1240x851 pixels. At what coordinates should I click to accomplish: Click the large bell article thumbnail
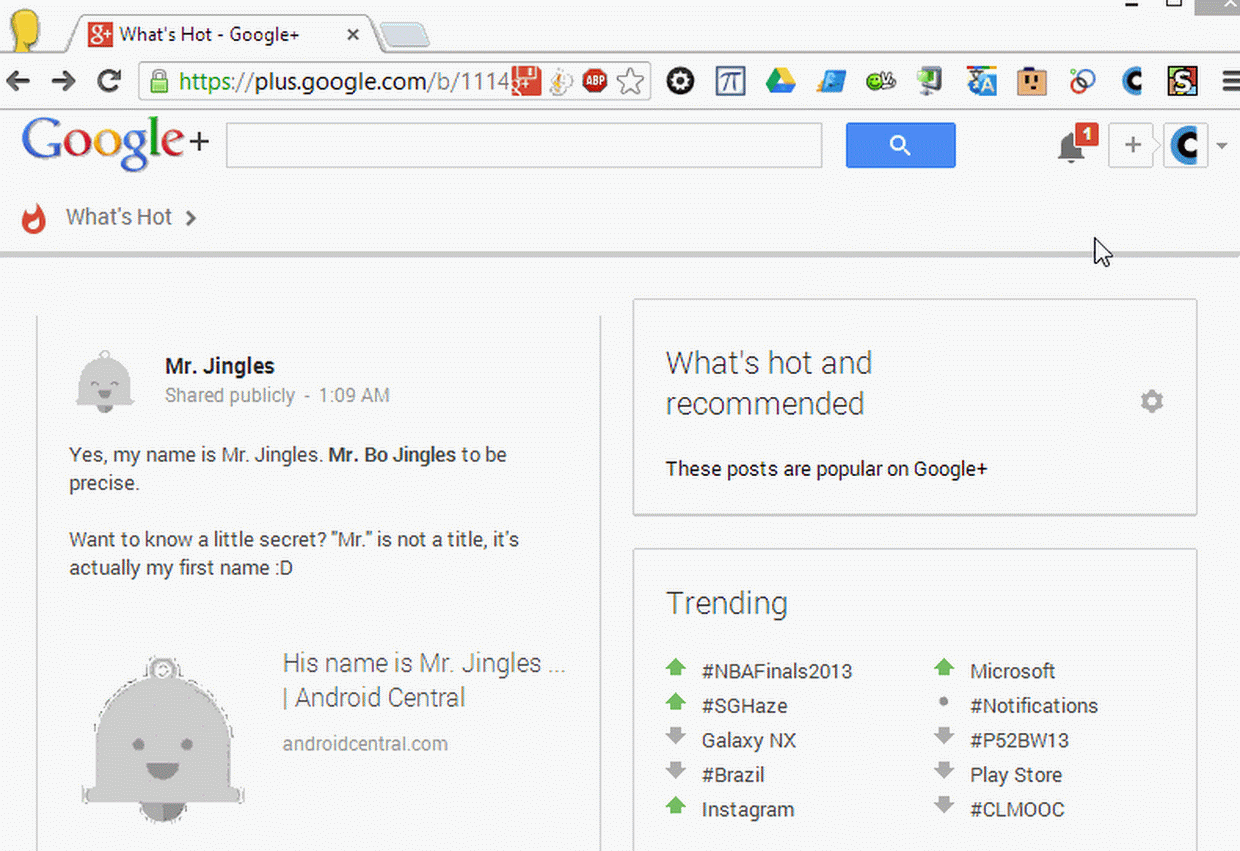pos(164,740)
